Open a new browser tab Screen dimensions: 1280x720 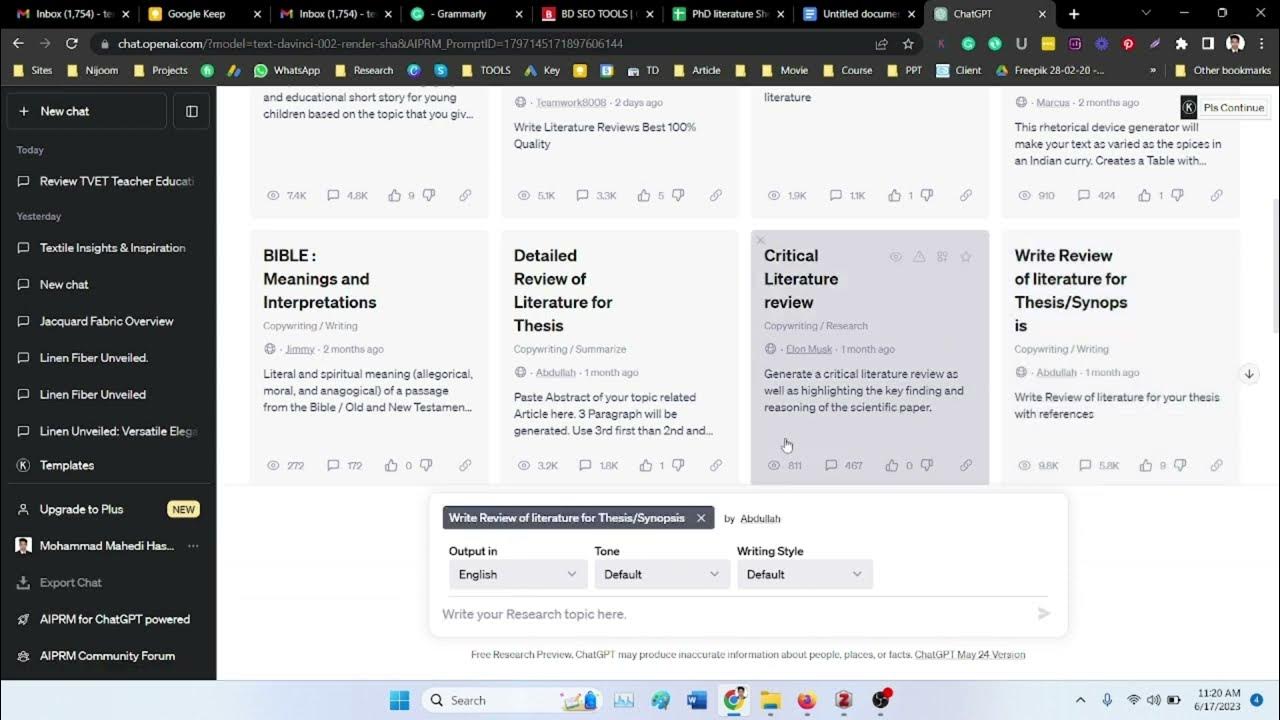click(1074, 14)
